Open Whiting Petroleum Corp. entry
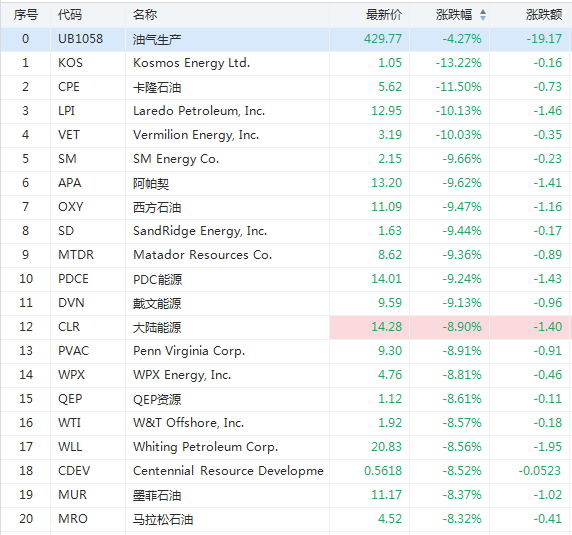 pos(205,447)
